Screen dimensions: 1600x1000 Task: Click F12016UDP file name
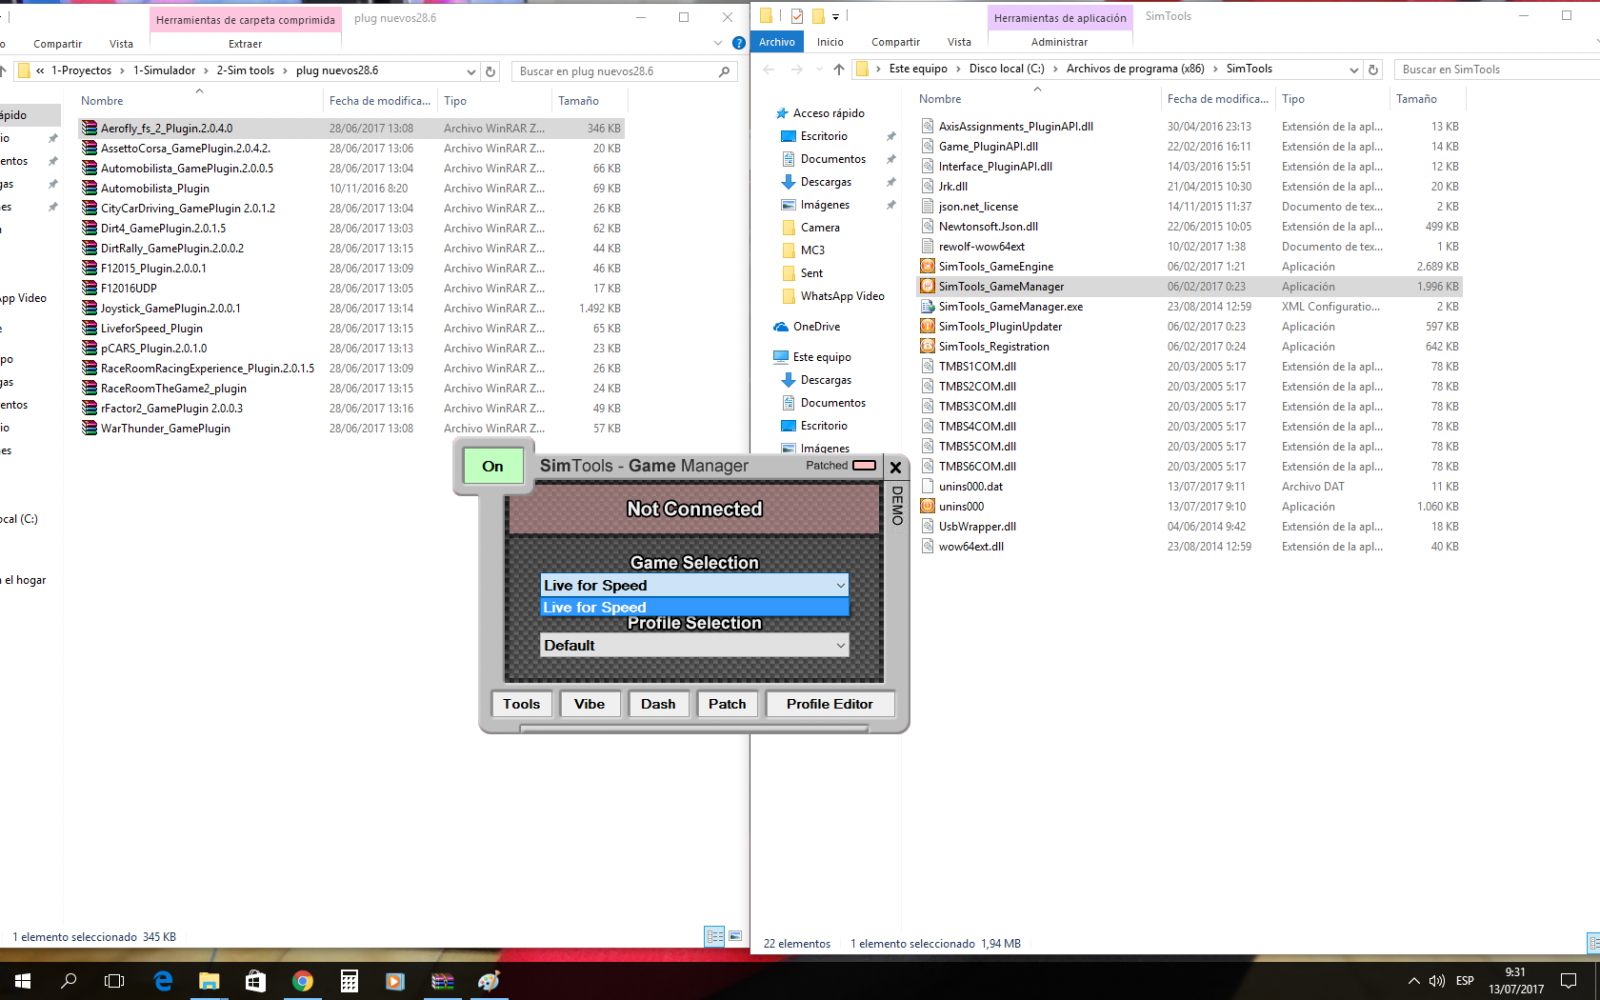point(129,288)
